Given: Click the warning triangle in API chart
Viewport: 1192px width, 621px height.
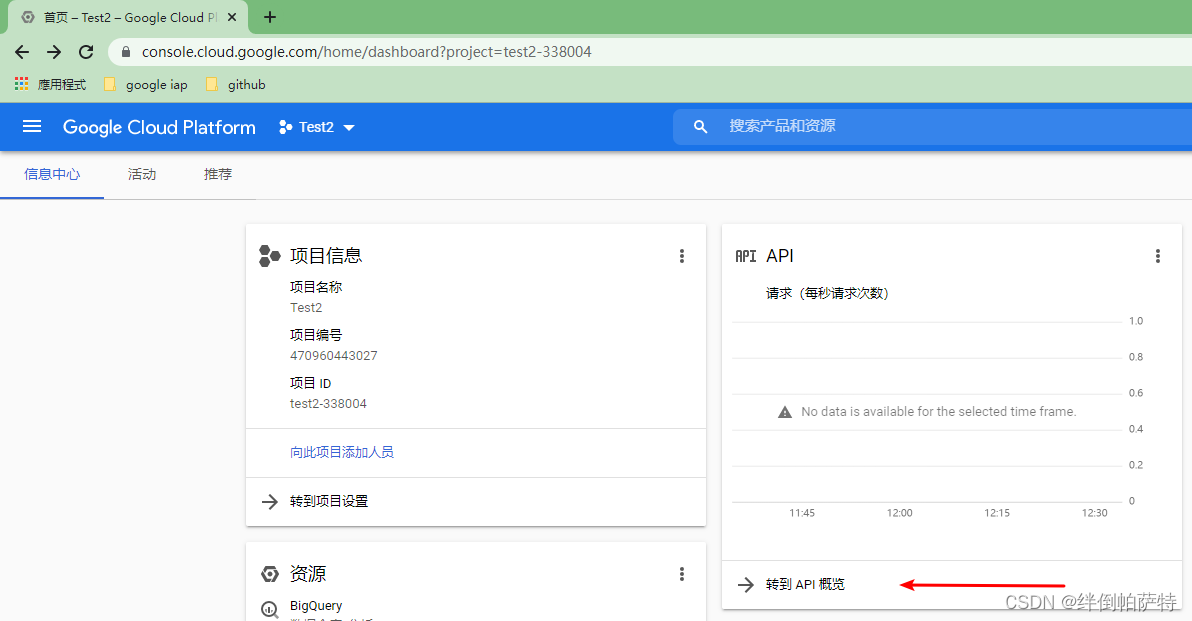Looking at the screenshot, I should pyautogui.click(x=785, y=412).
